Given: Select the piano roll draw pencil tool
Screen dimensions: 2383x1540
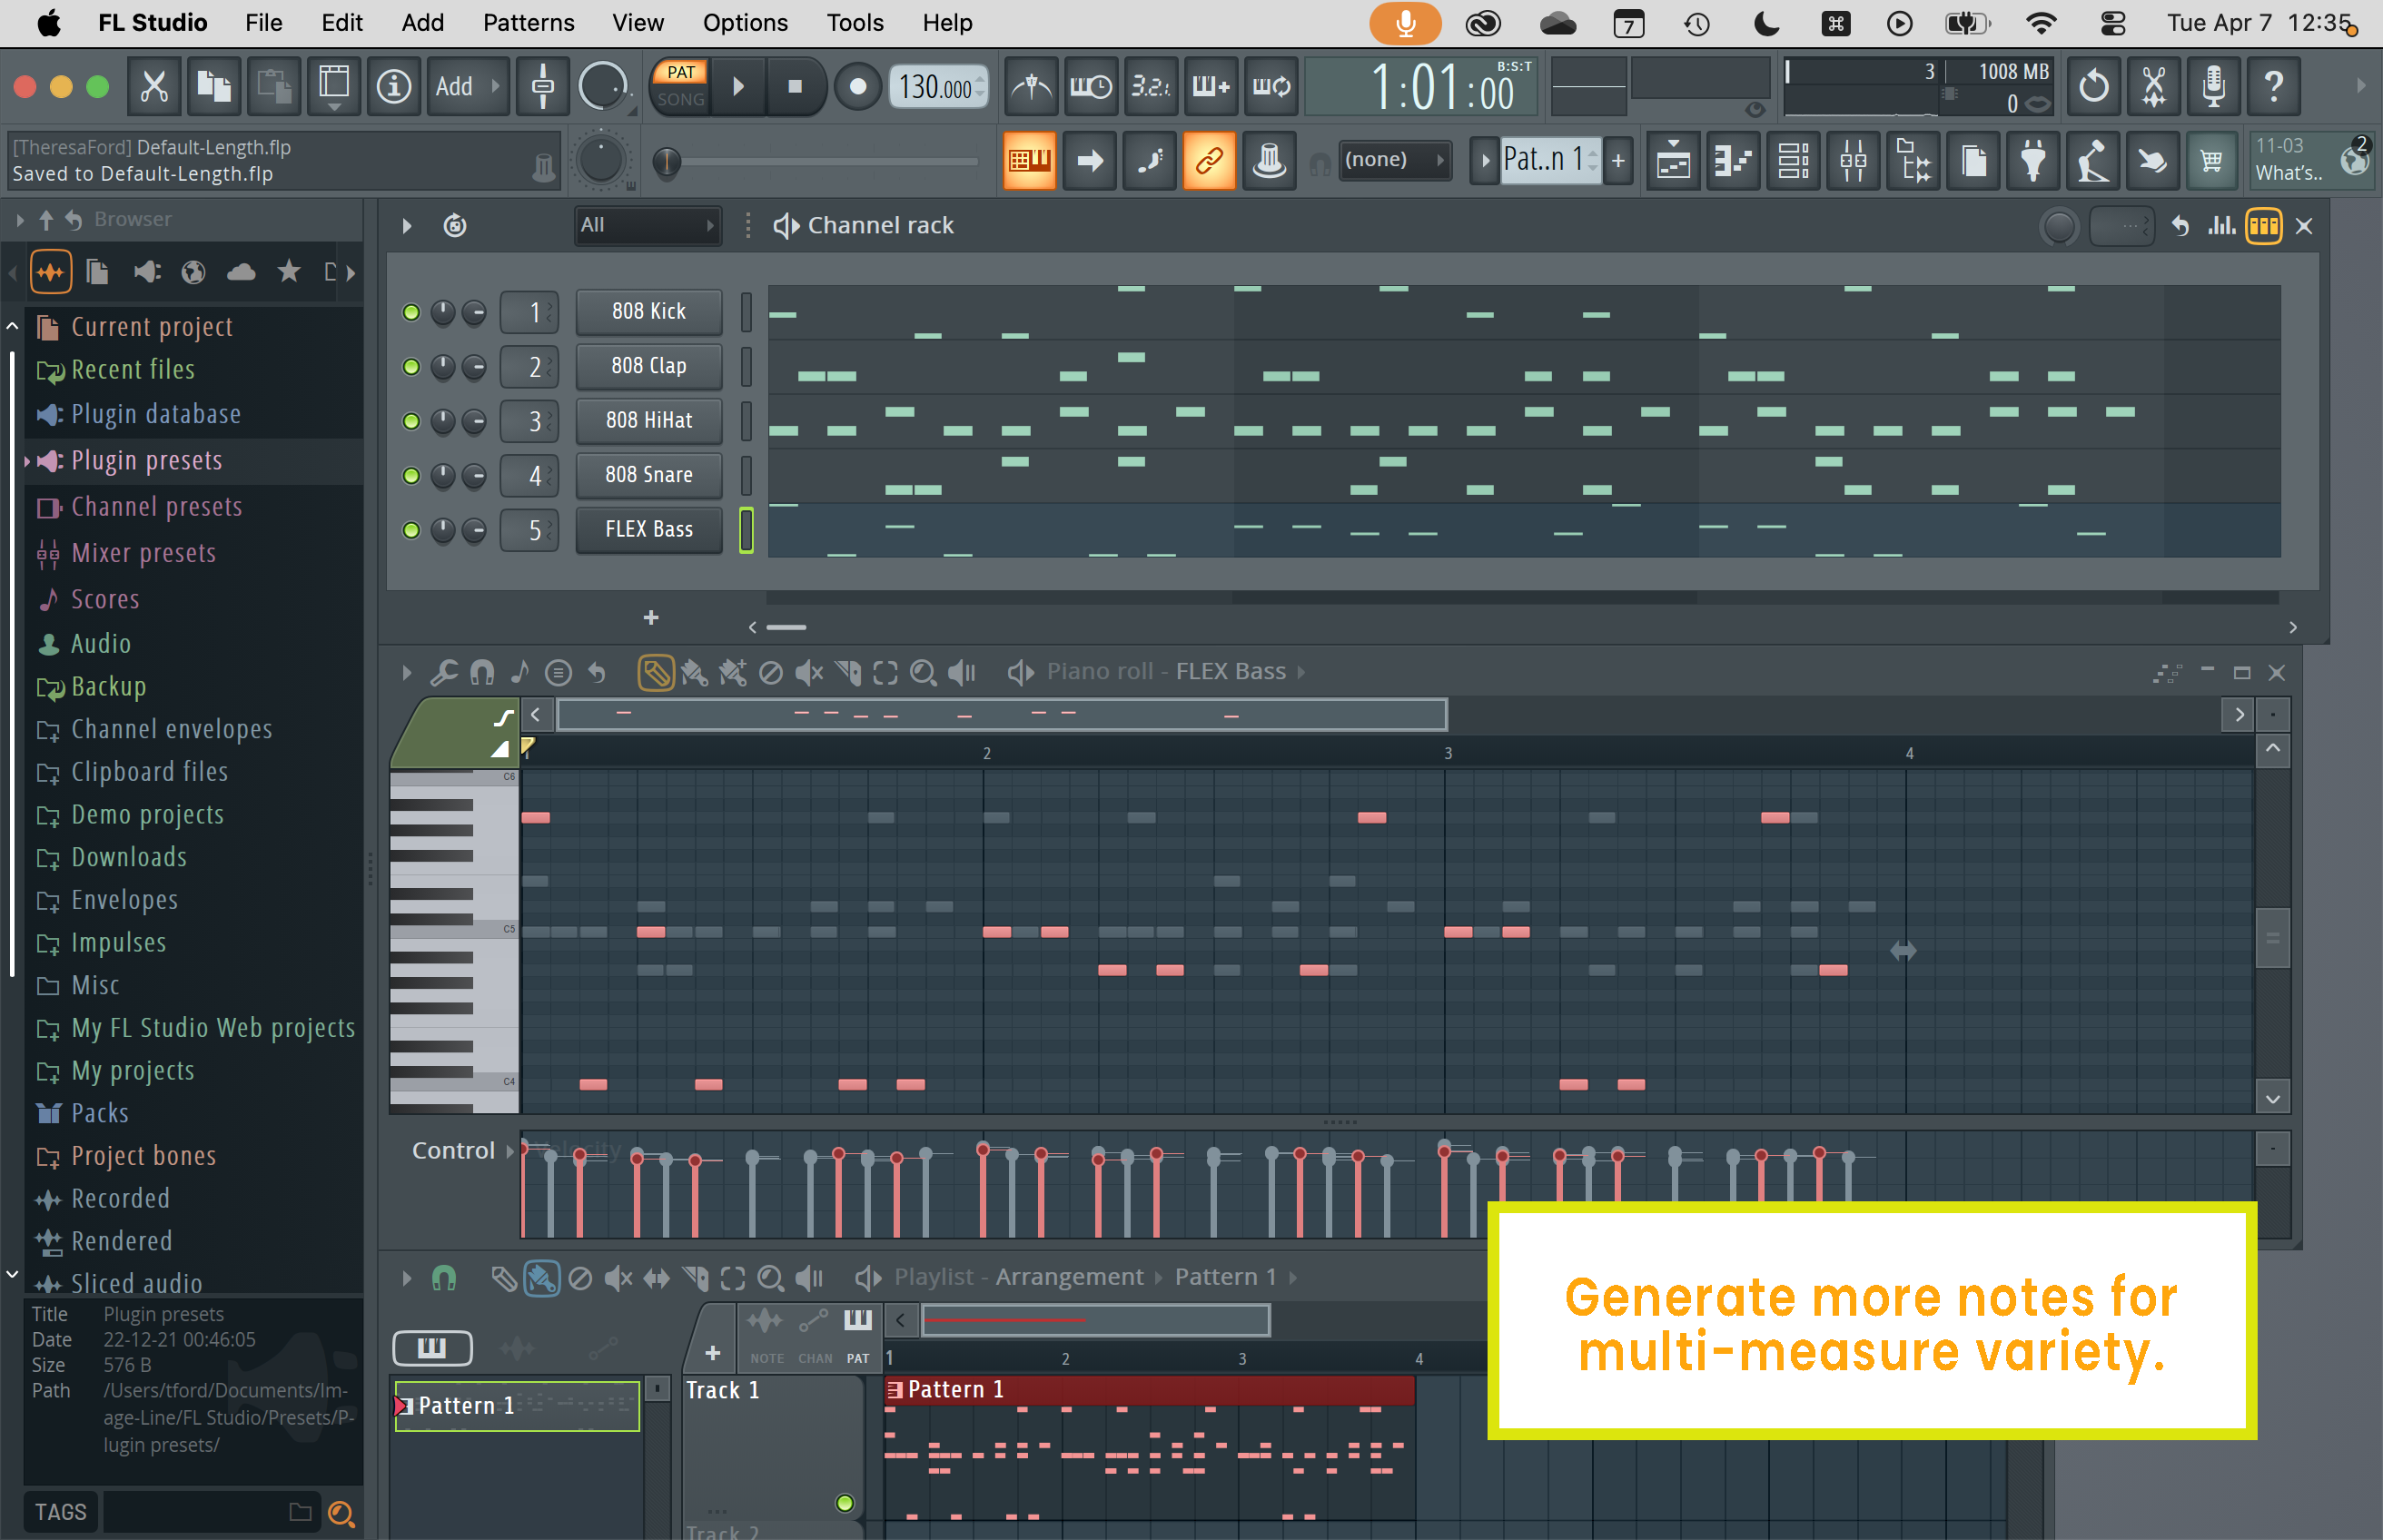Looking at the screenshot, I should (x=655, y=673).
